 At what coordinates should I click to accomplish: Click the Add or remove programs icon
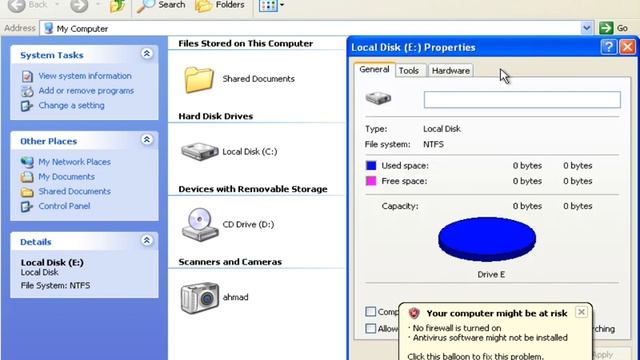[27, 91]
